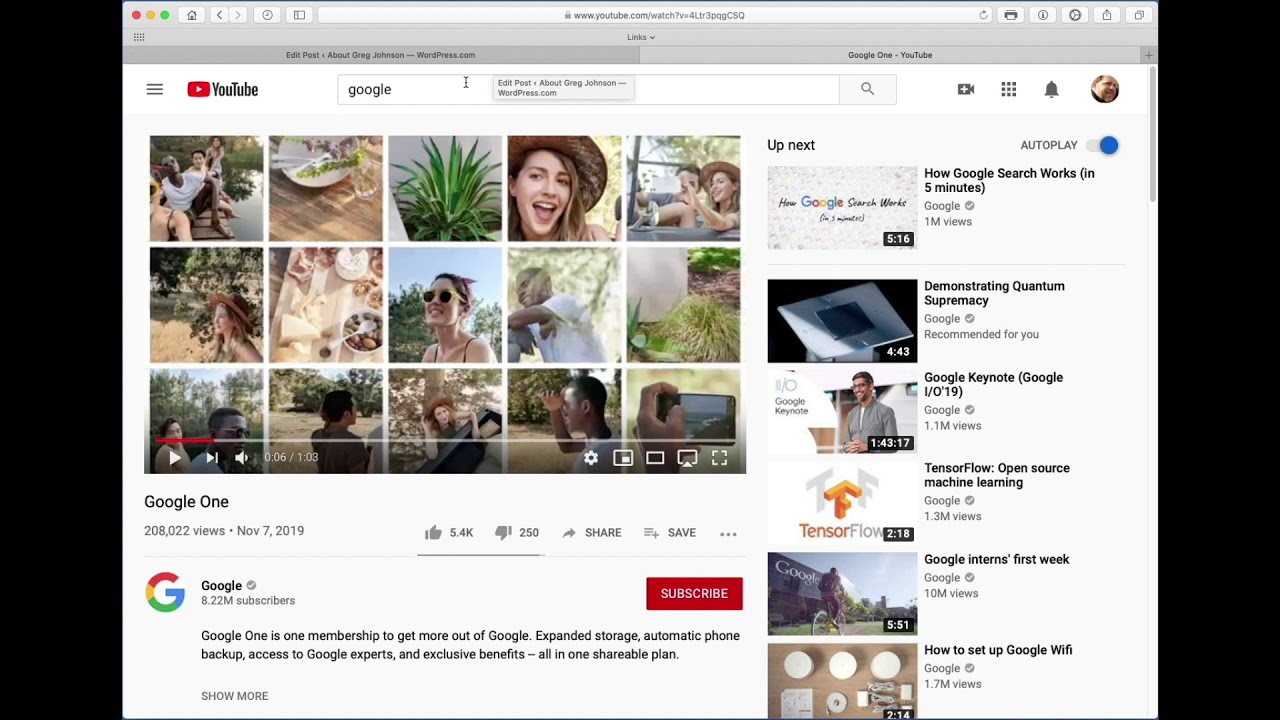Enter full screen video mode
Image resolution: width=1280 pixels, height=720 pixels.
719,458
